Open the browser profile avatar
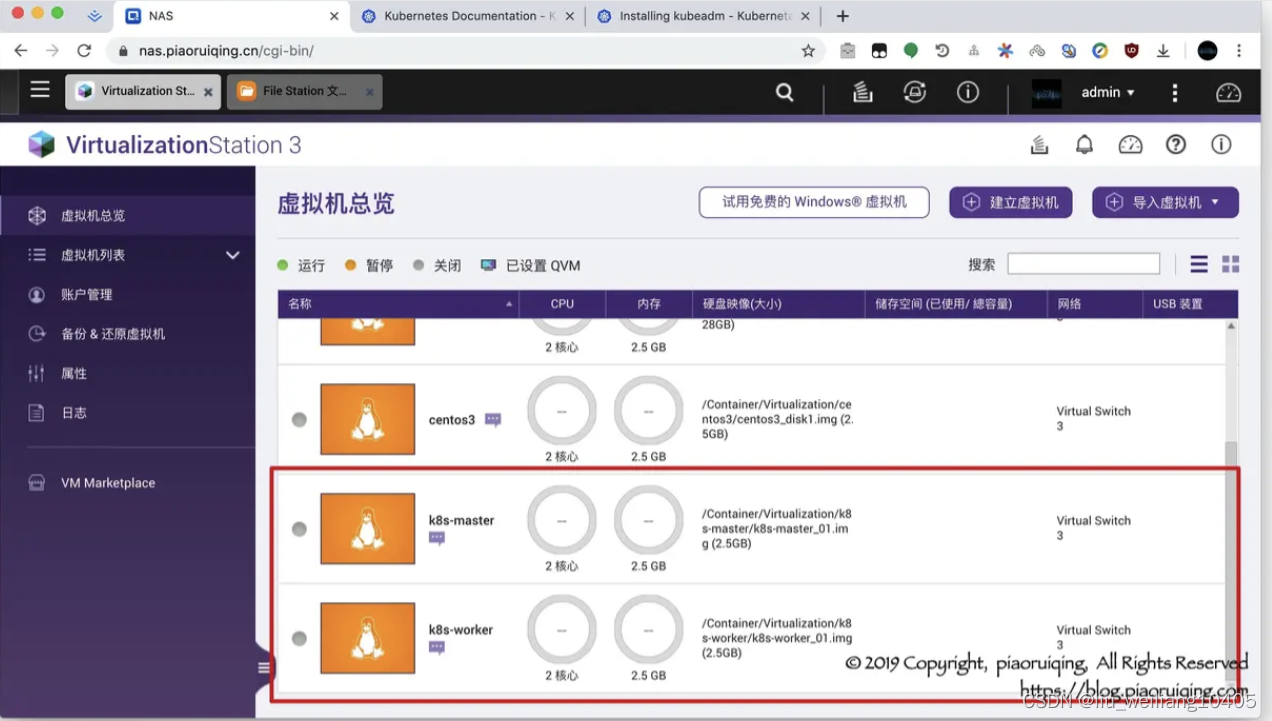Image resolution: width=1272 pixels, height=721 pixels. pos(1208,50)
